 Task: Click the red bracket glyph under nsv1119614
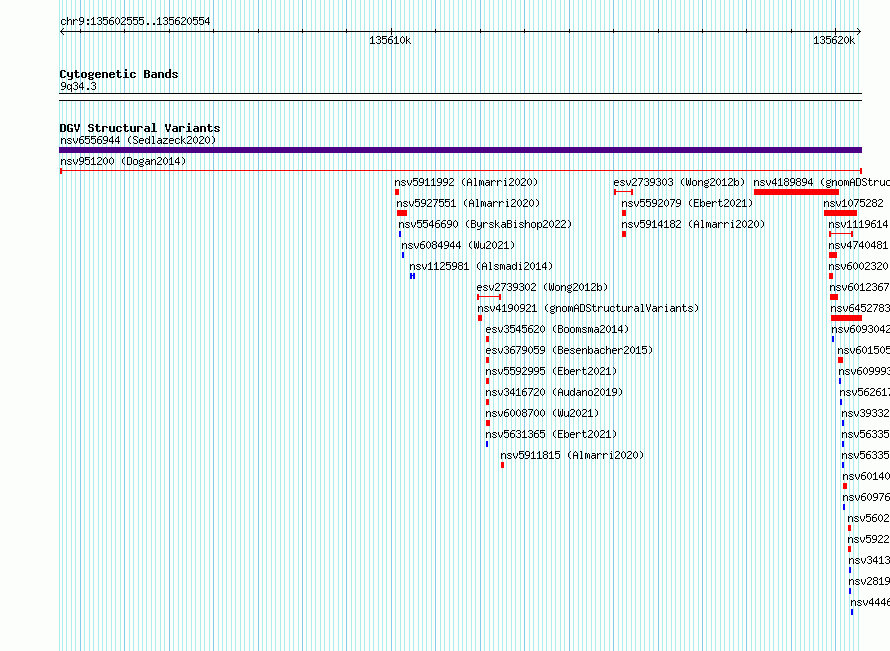click(841, 234)
